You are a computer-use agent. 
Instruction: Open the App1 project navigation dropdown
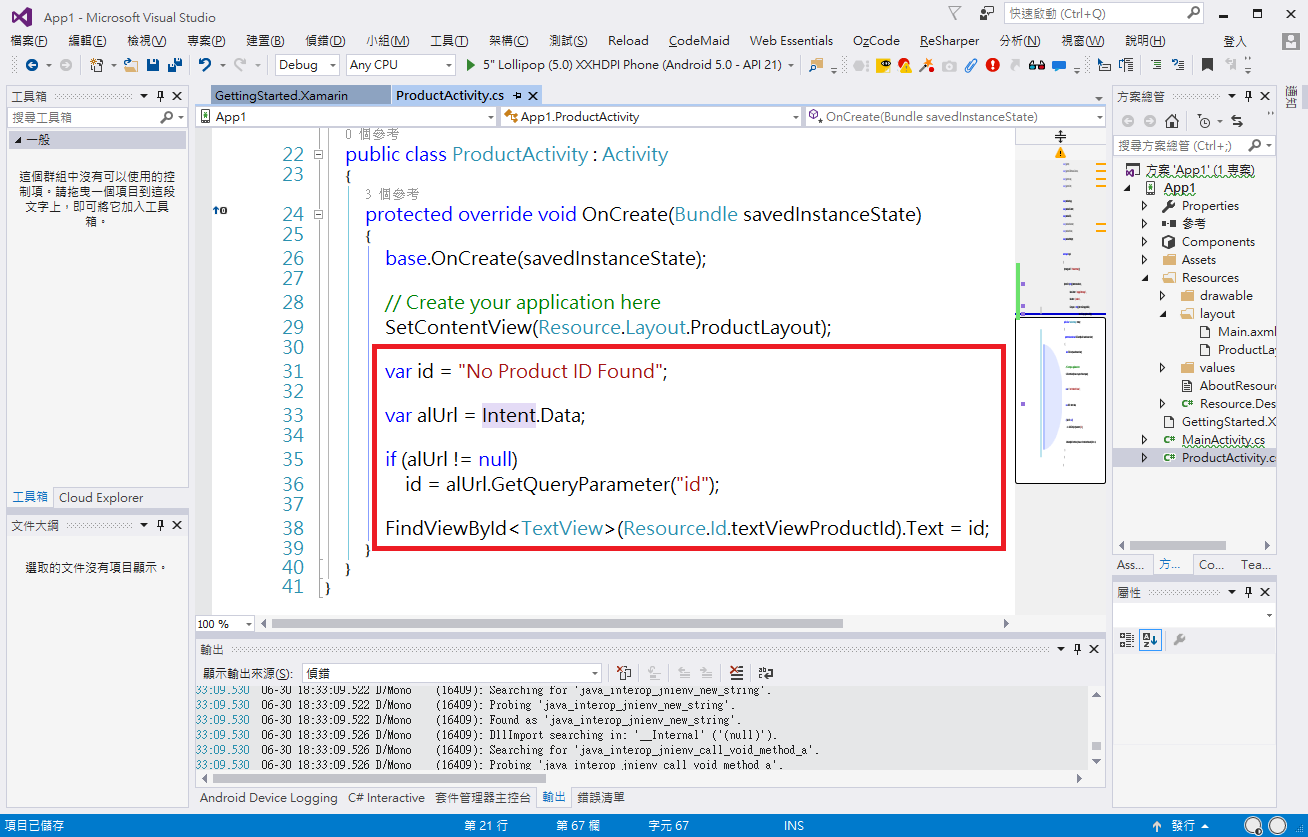click(x=347, y=117)
